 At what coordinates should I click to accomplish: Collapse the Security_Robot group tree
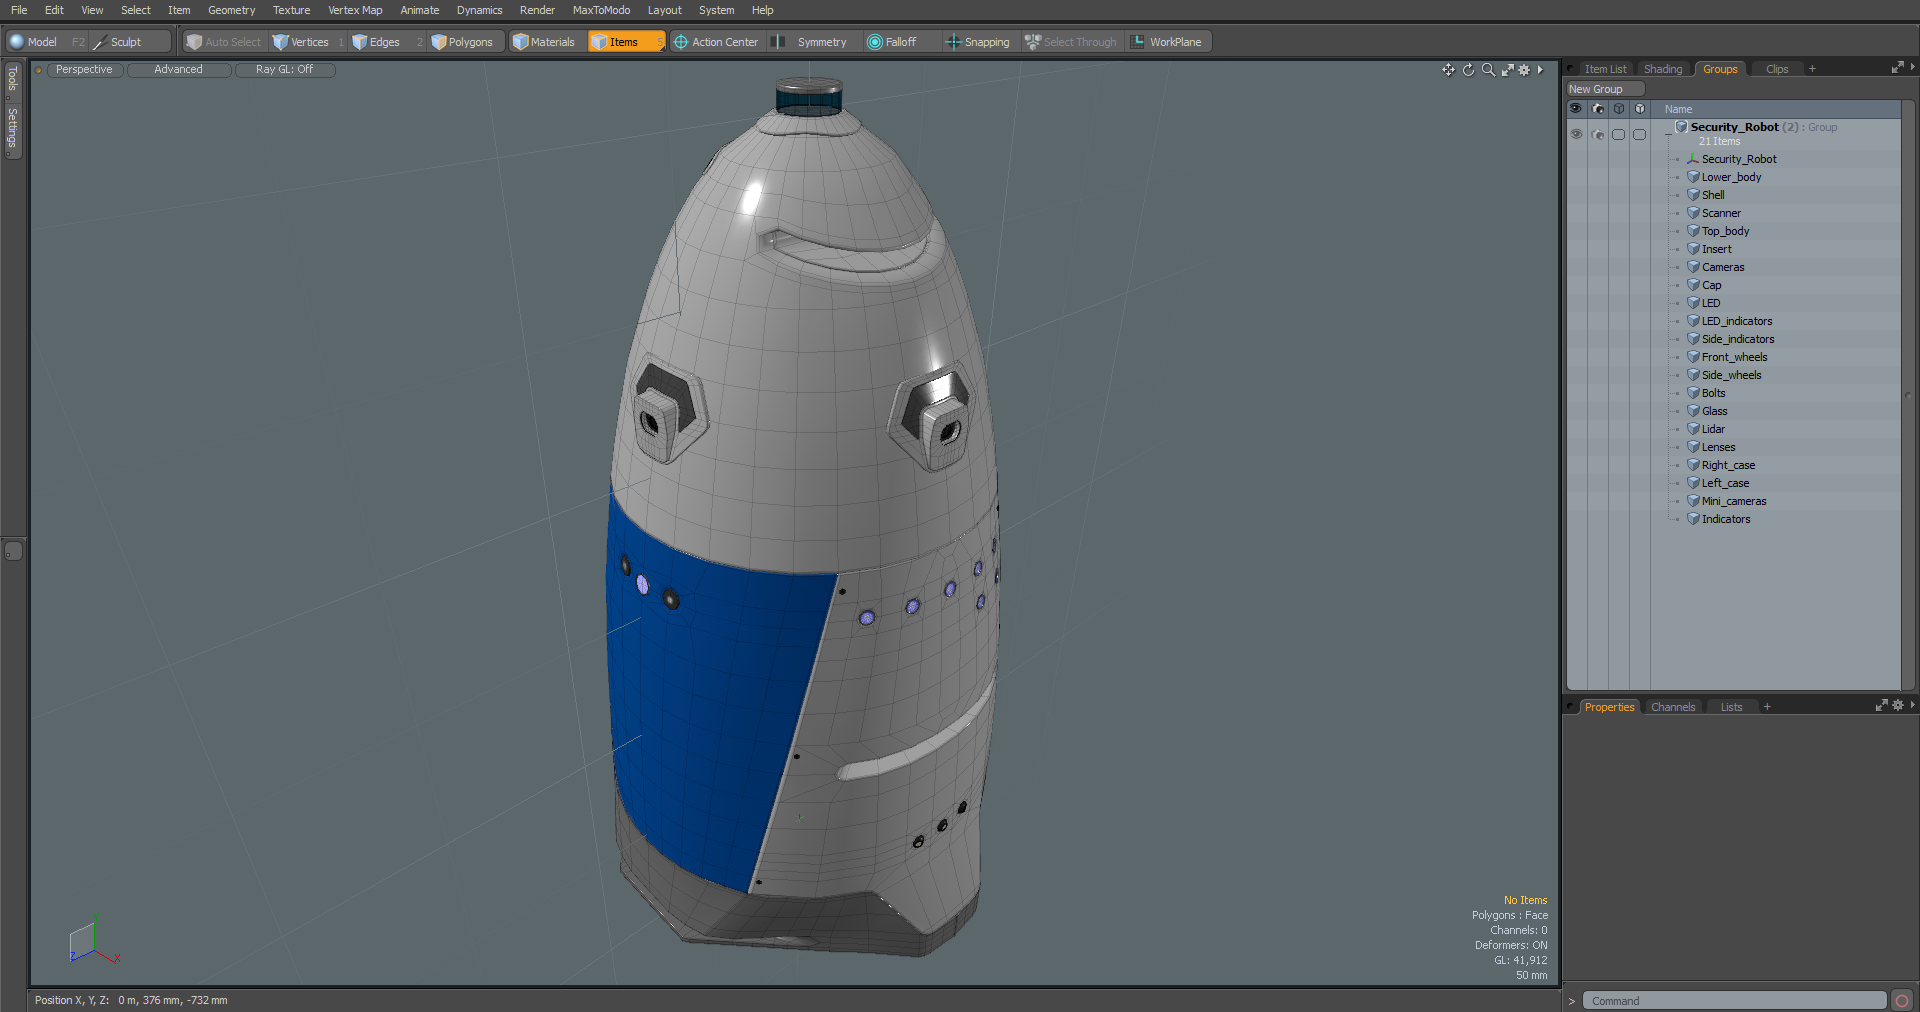click(1667, 135)
